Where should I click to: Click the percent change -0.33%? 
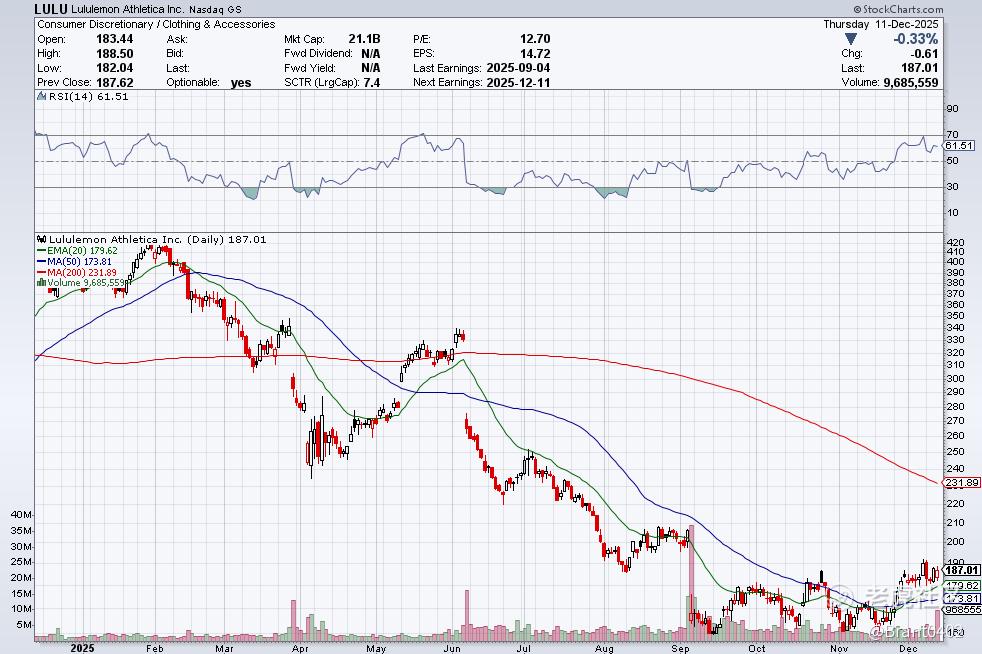[x=916, y=39]
